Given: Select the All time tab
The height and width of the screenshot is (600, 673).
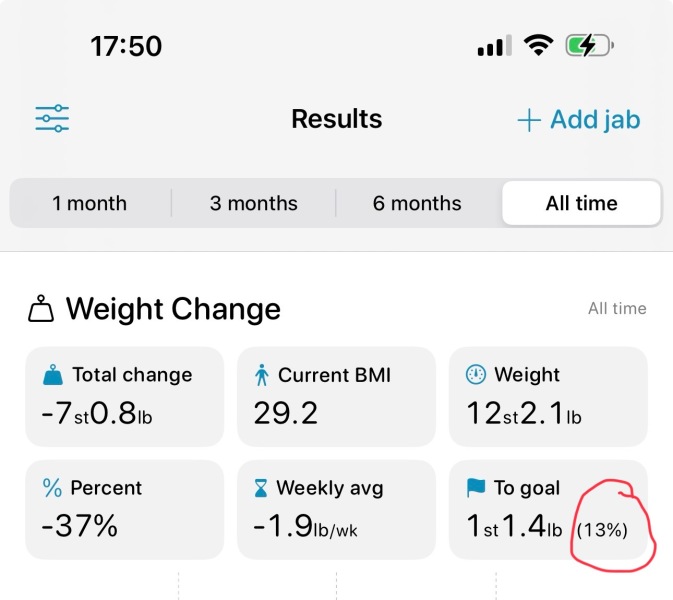Looking at the screenshot, I should (581, 203).
